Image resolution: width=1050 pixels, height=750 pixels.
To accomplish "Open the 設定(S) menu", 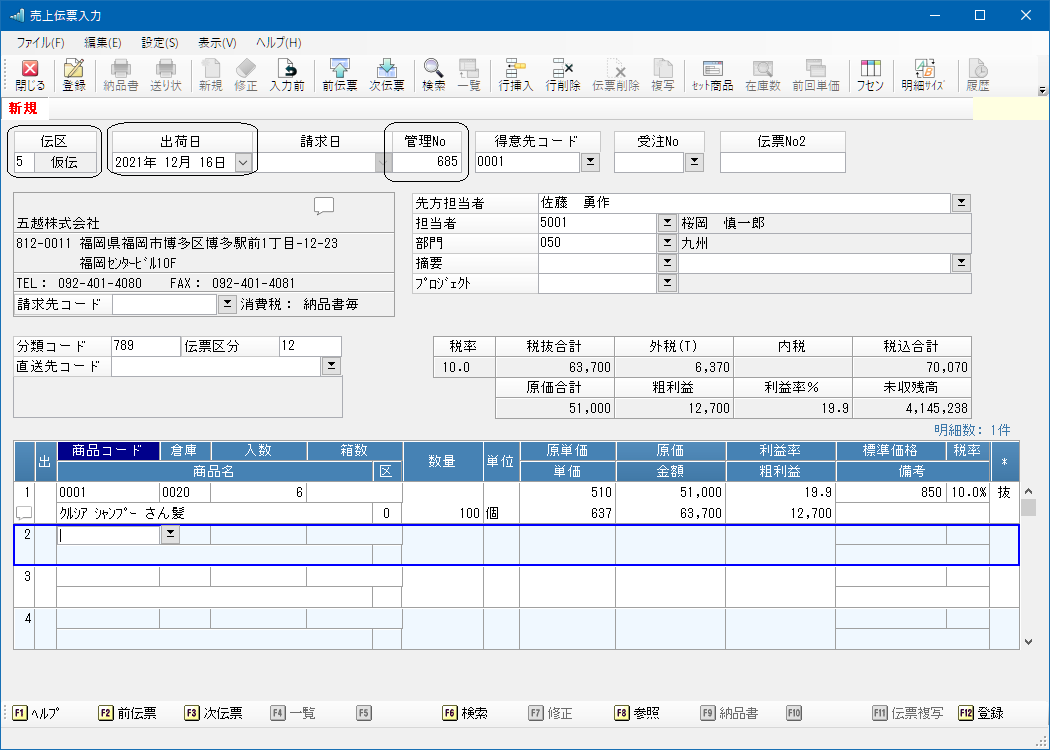I will point(160,43).
